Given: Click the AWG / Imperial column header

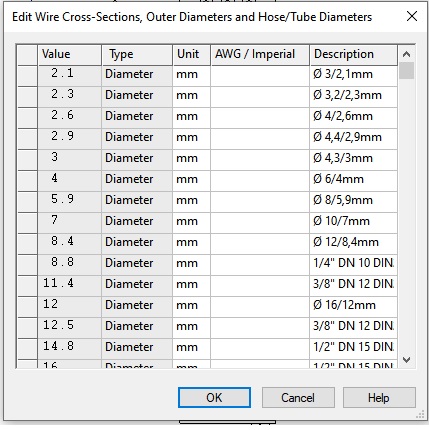Looking at the screenshot, I should coord(260,54).
